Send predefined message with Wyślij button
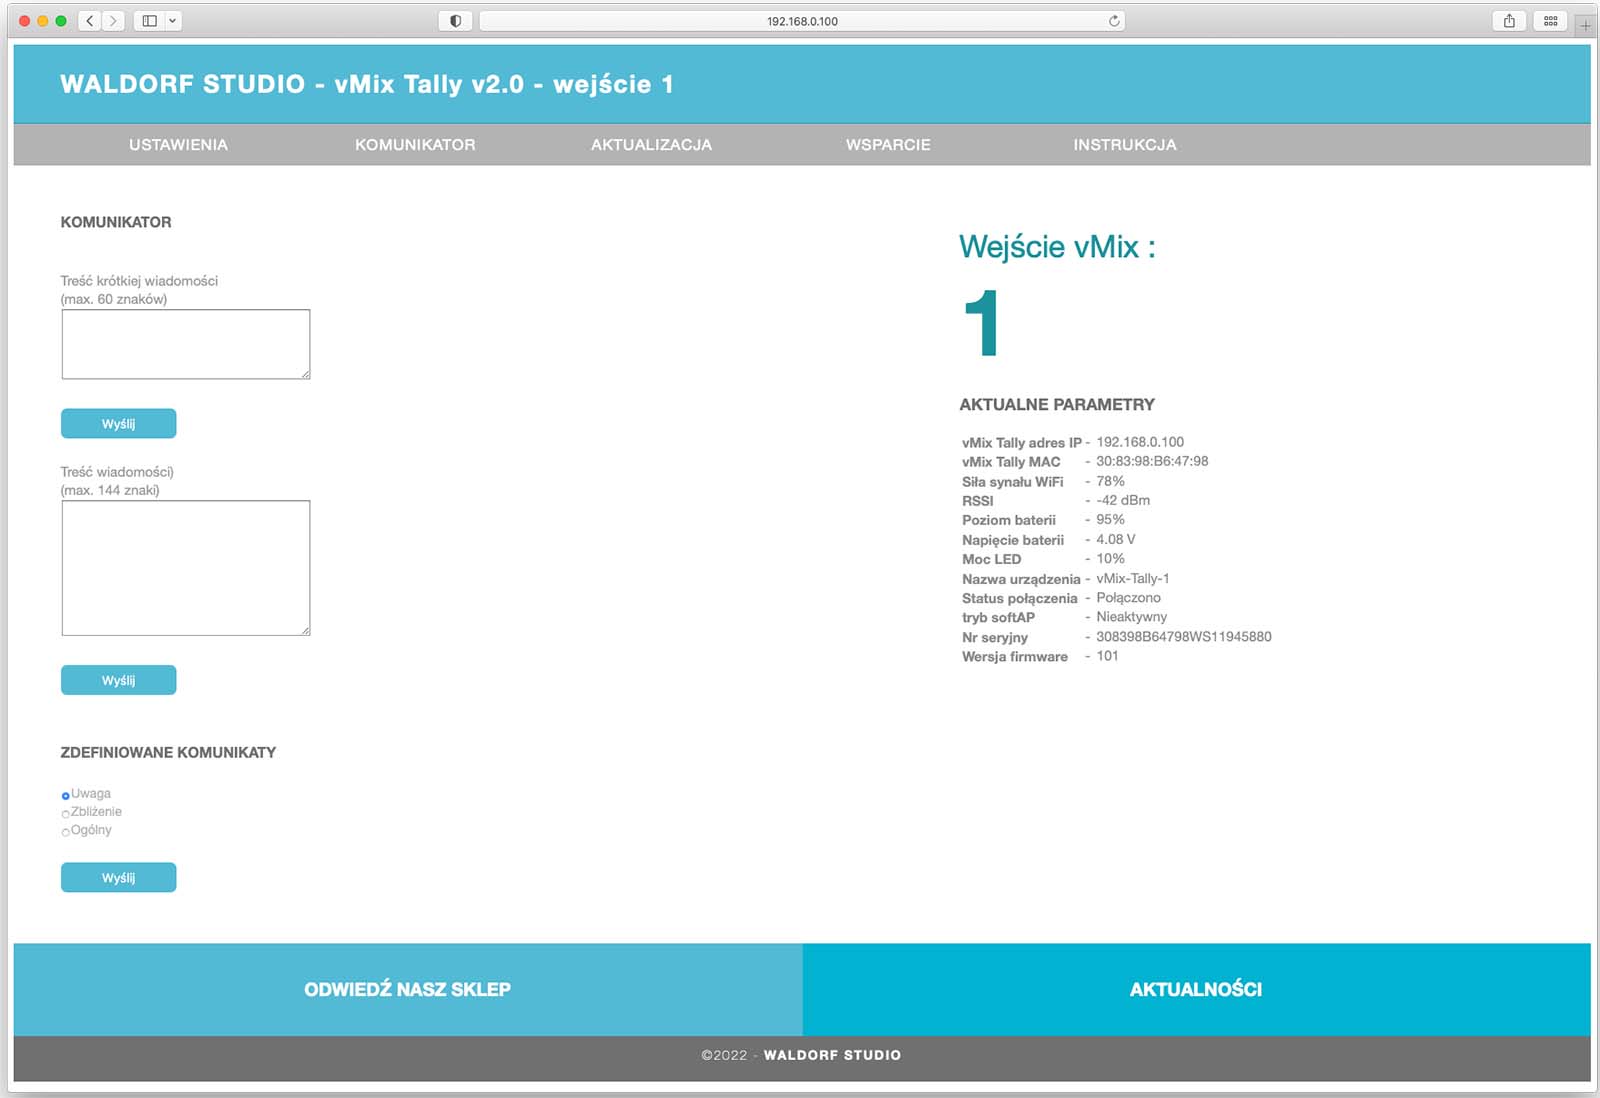 (x=118, y=878)
